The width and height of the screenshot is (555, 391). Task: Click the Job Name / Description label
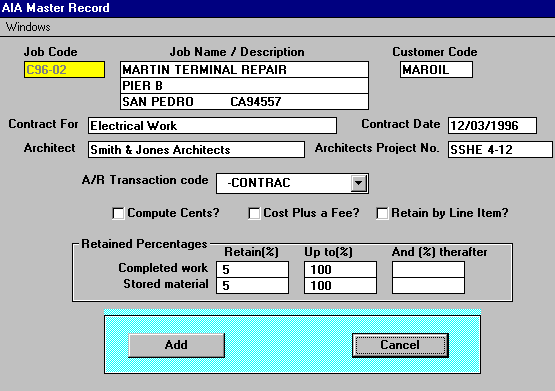click(x=237, y=52)
